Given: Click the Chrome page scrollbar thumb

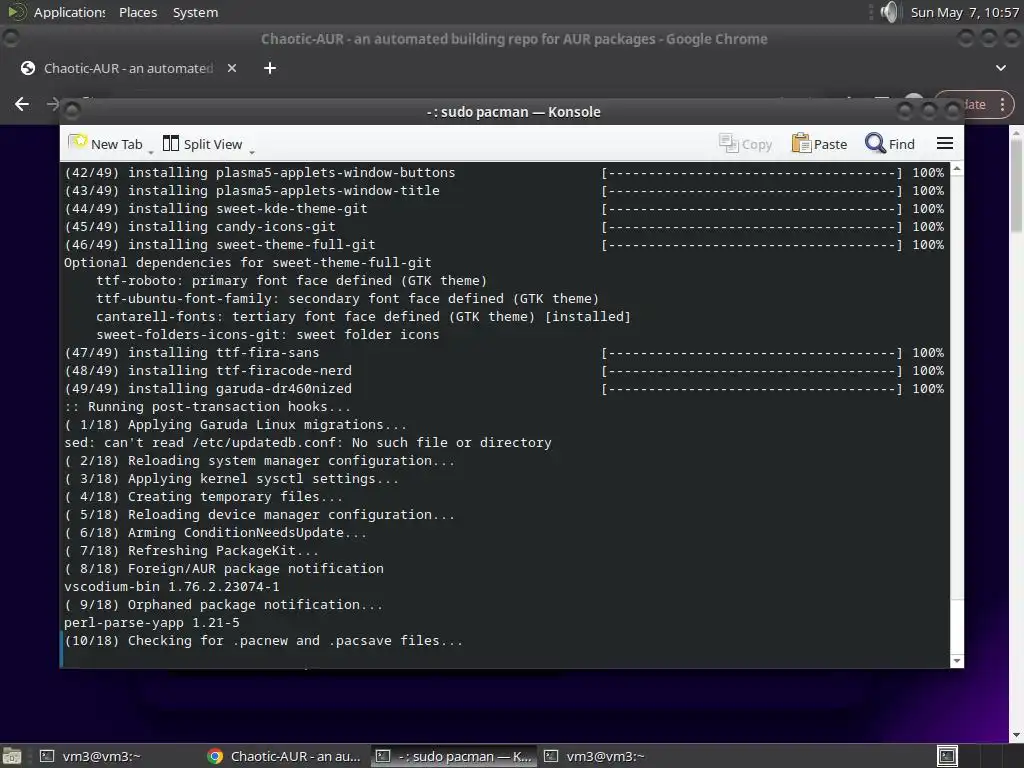Looking at the screenshot, I should pos(1017,185).
